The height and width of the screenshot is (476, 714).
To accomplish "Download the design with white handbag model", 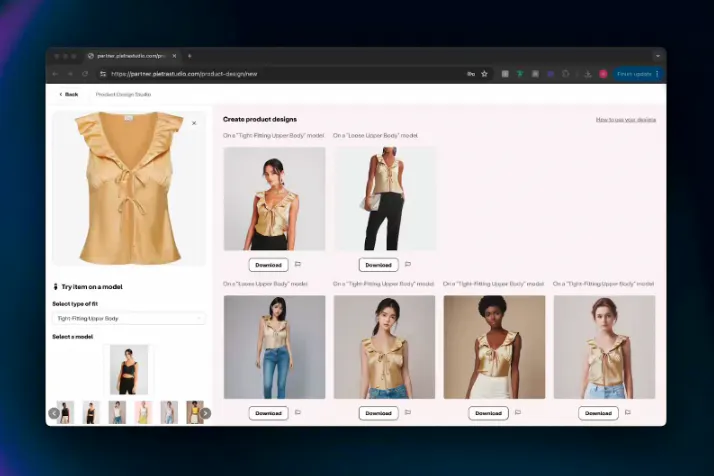I will (x=378, y=265).
